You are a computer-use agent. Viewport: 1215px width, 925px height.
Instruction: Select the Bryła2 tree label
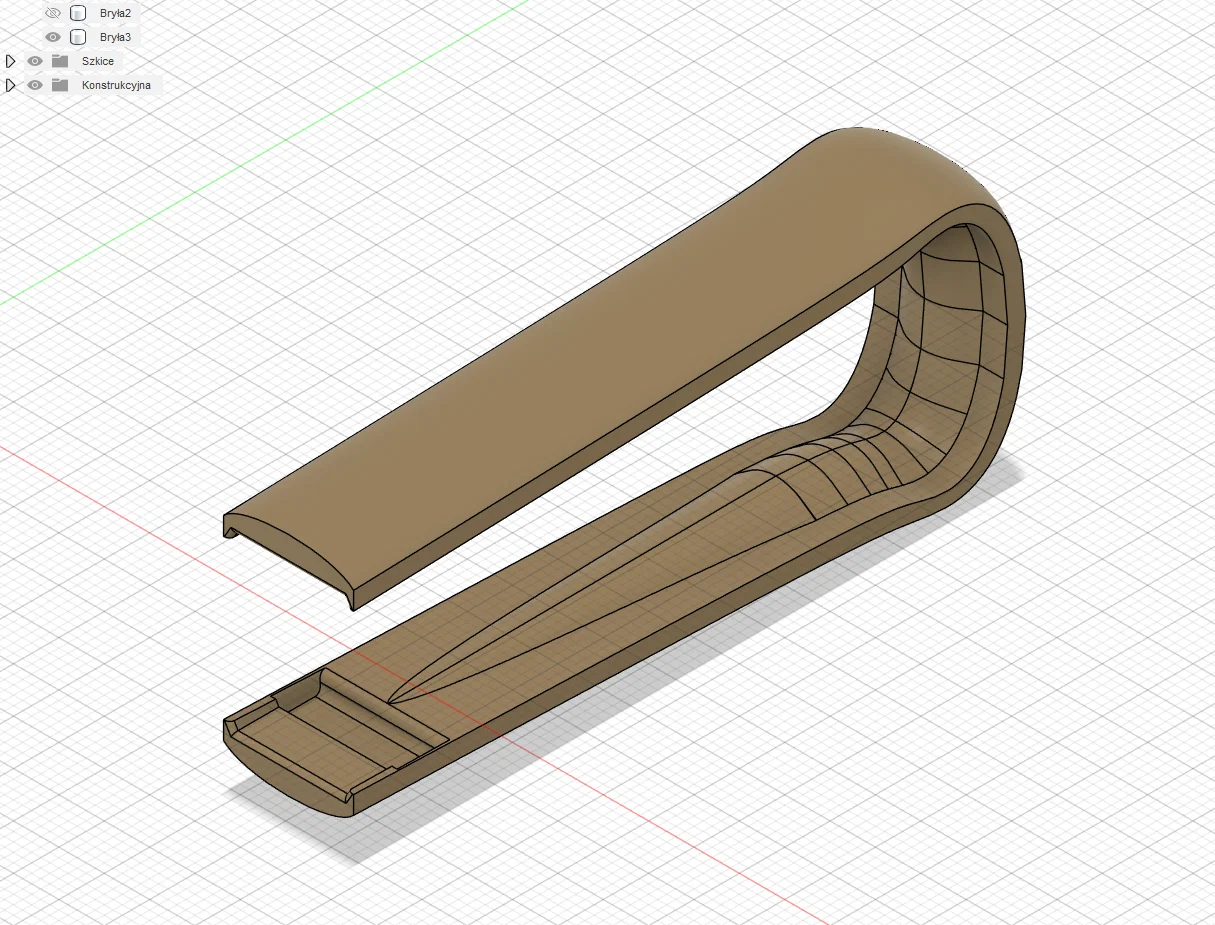point(115,13)
